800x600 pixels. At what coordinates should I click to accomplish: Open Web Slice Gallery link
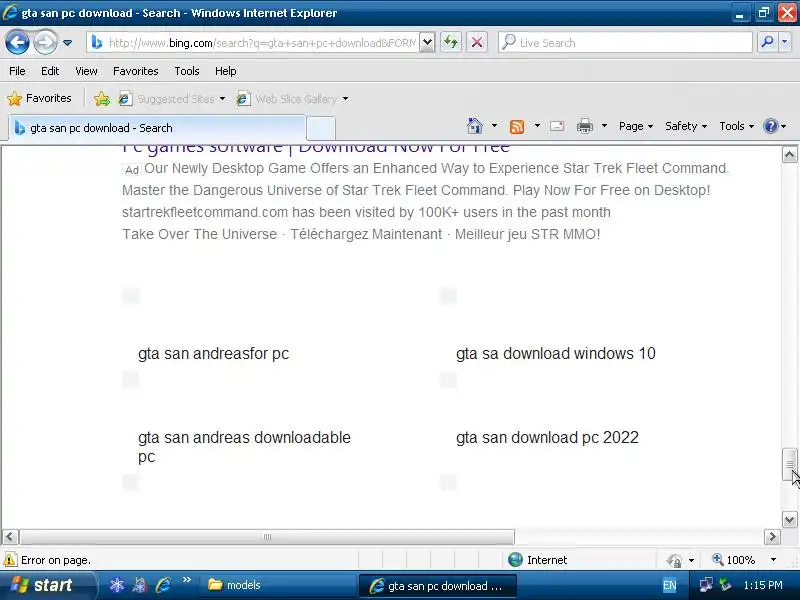tap(287, 98)
